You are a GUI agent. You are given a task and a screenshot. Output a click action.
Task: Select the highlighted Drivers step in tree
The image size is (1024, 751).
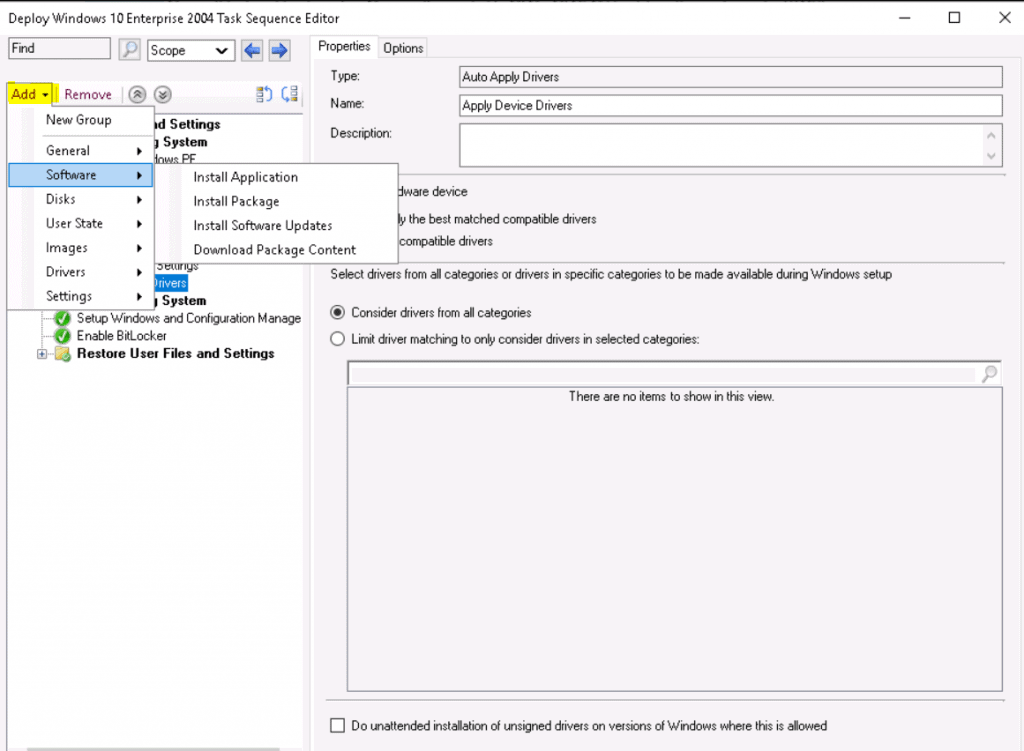pyautogui.click(x=171, y=283)
